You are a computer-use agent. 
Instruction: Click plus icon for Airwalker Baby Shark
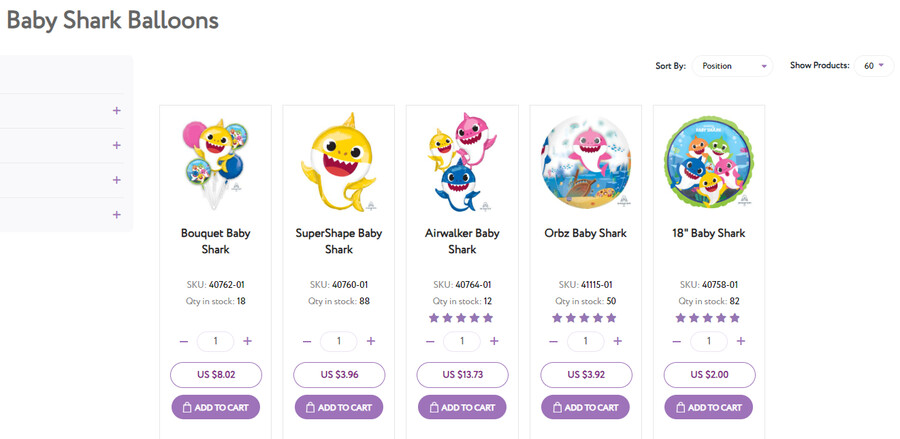[x=494, y=341]
